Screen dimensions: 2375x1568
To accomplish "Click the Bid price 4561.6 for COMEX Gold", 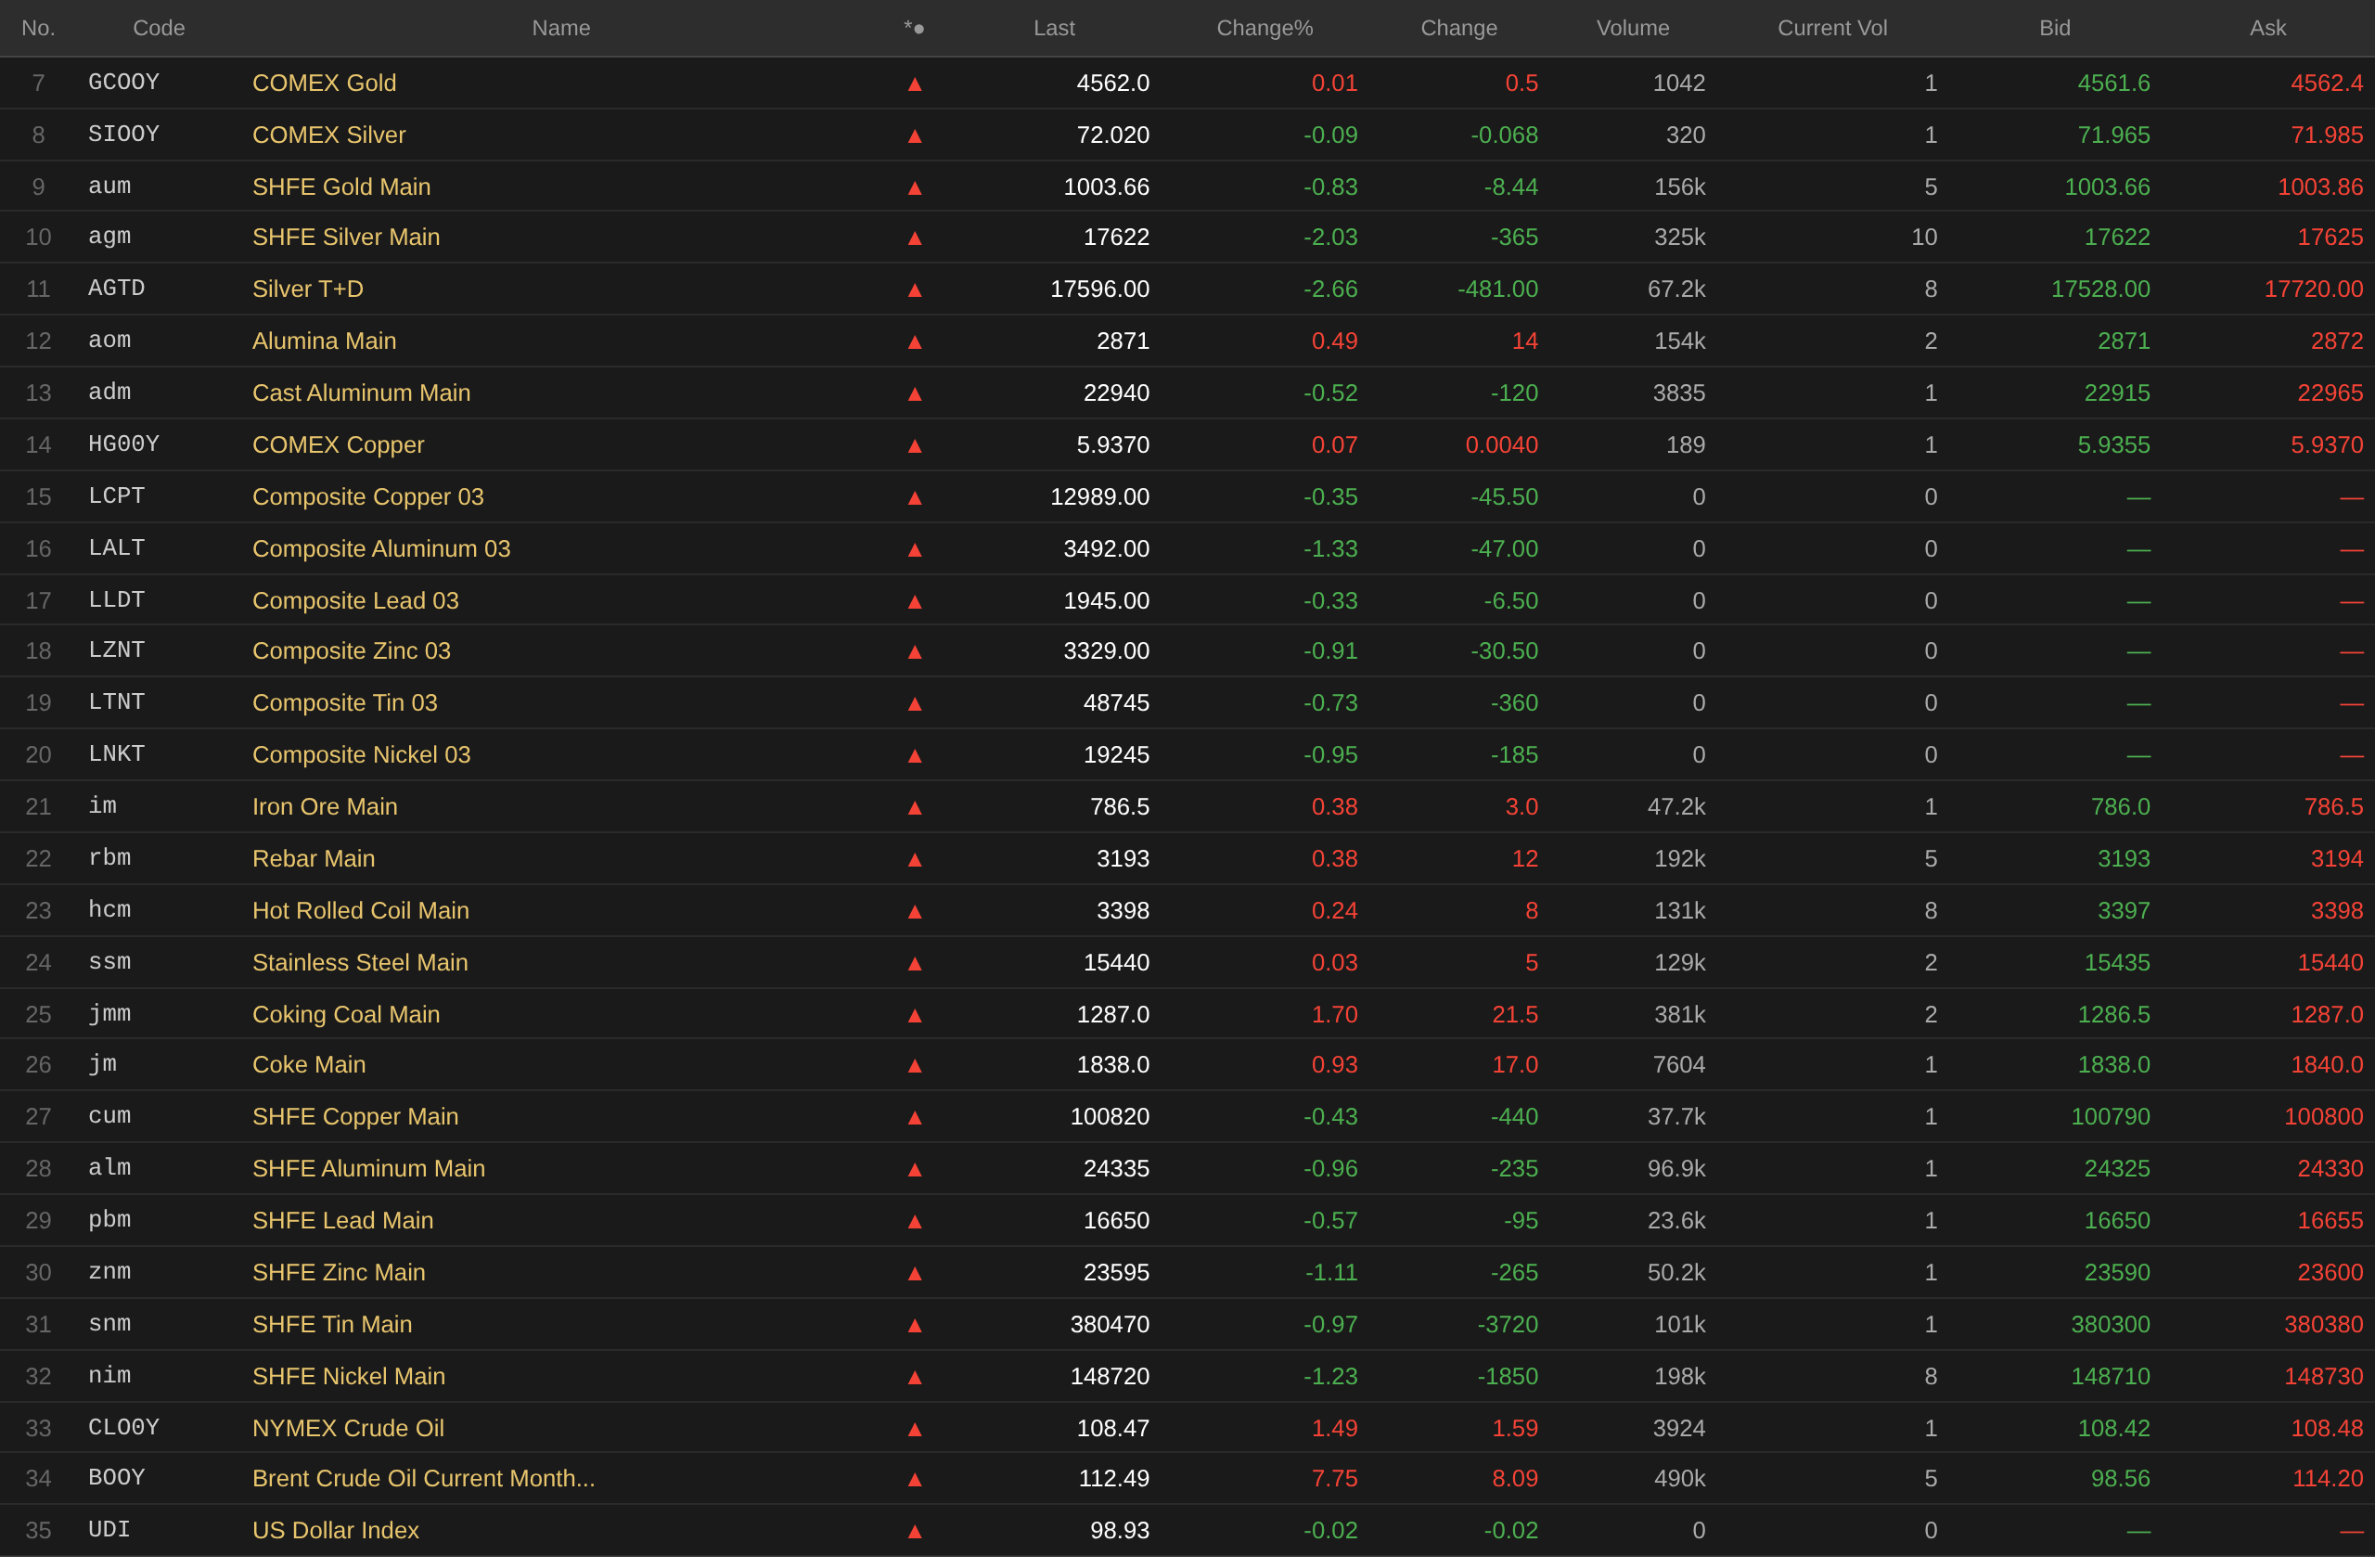I will click(x=2113, y=83).
